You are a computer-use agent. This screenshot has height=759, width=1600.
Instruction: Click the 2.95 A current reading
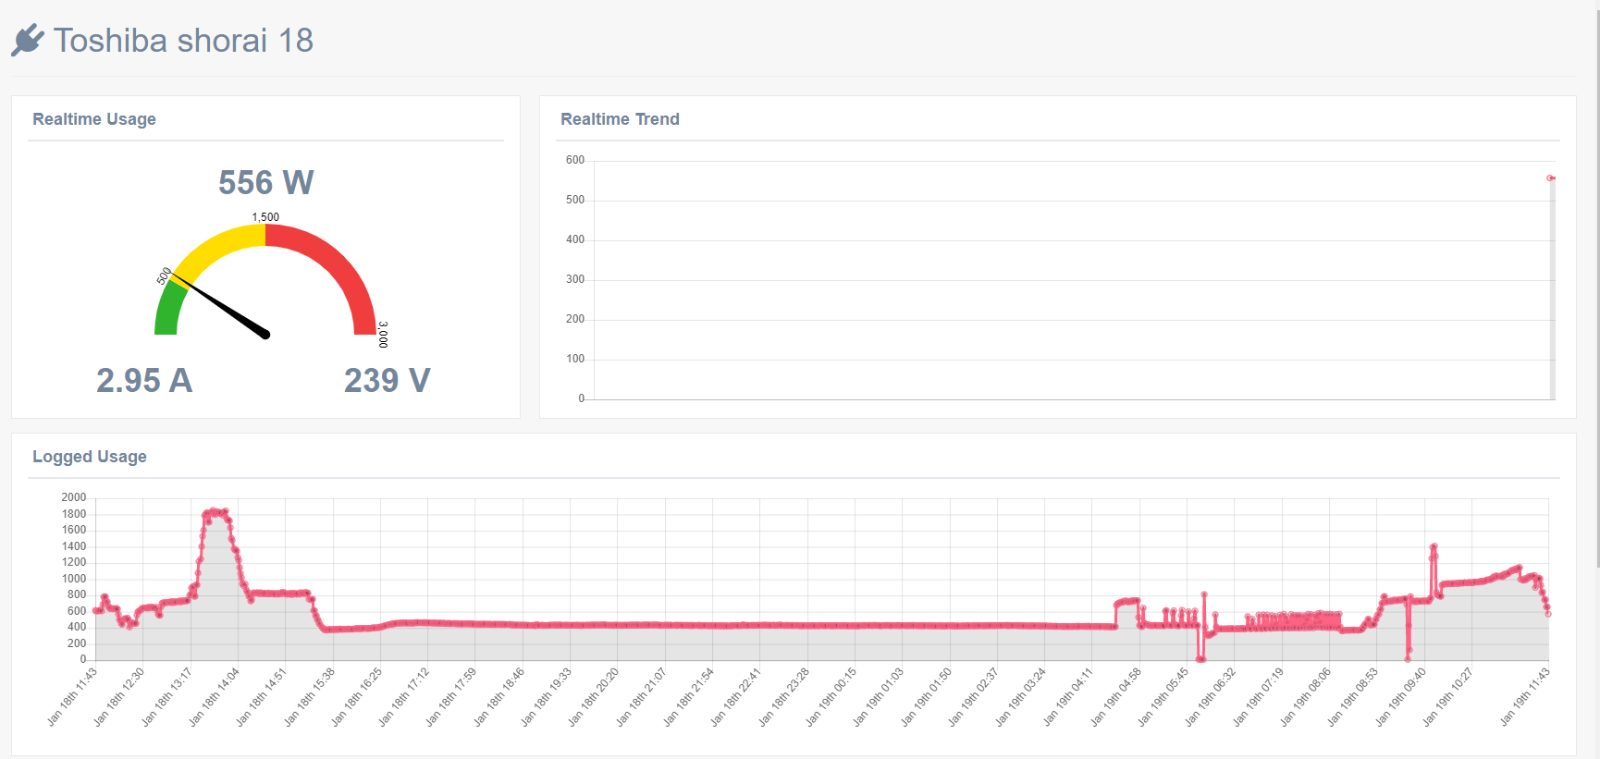[144, 380]
